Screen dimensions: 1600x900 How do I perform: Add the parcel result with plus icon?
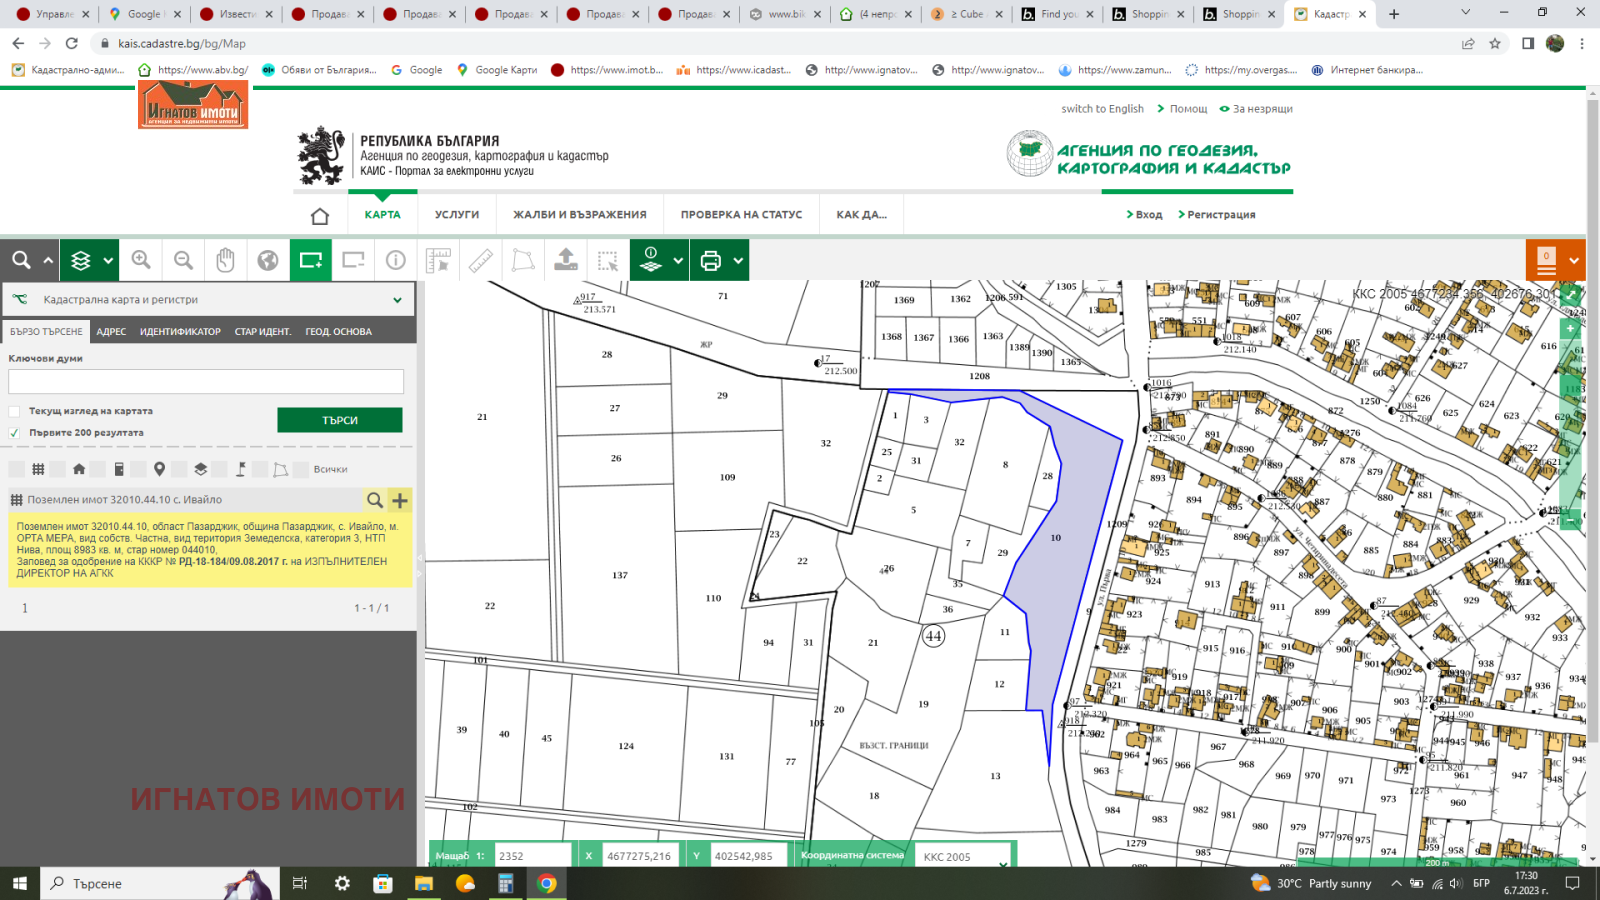tap(400, 500)
